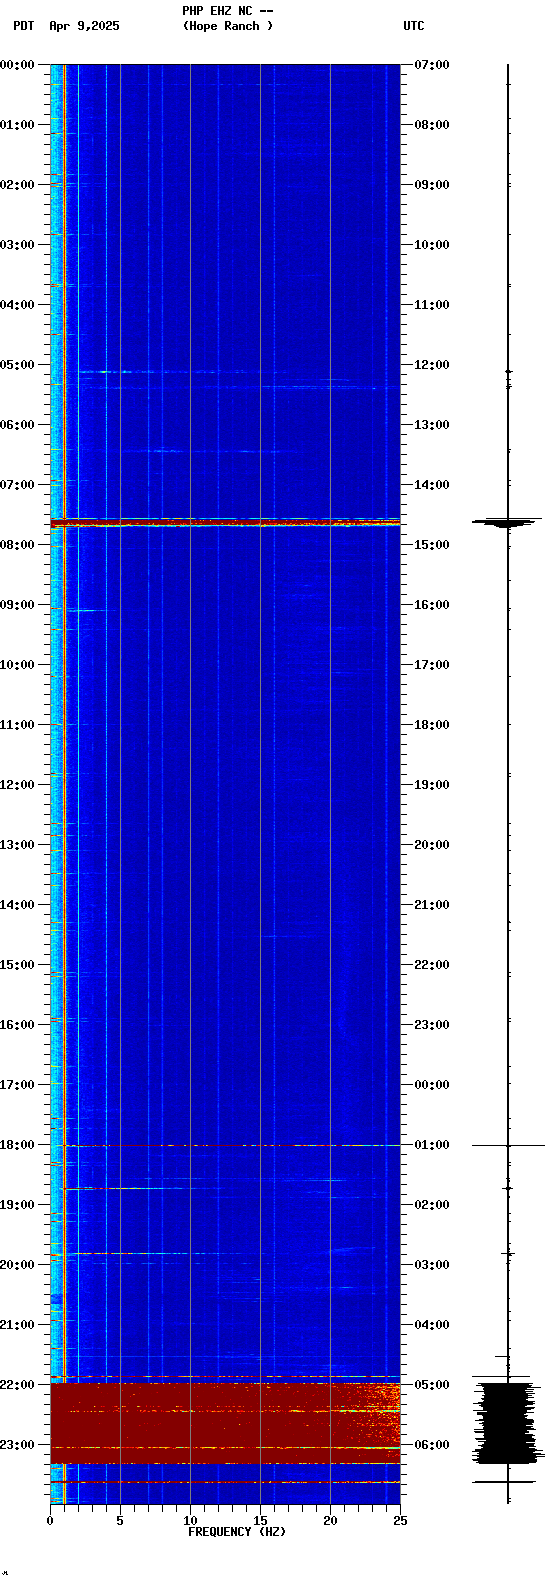Select the '15' Hz frequency tick label
Viewport: 552px width, 1584px height.
[260, 1521]
